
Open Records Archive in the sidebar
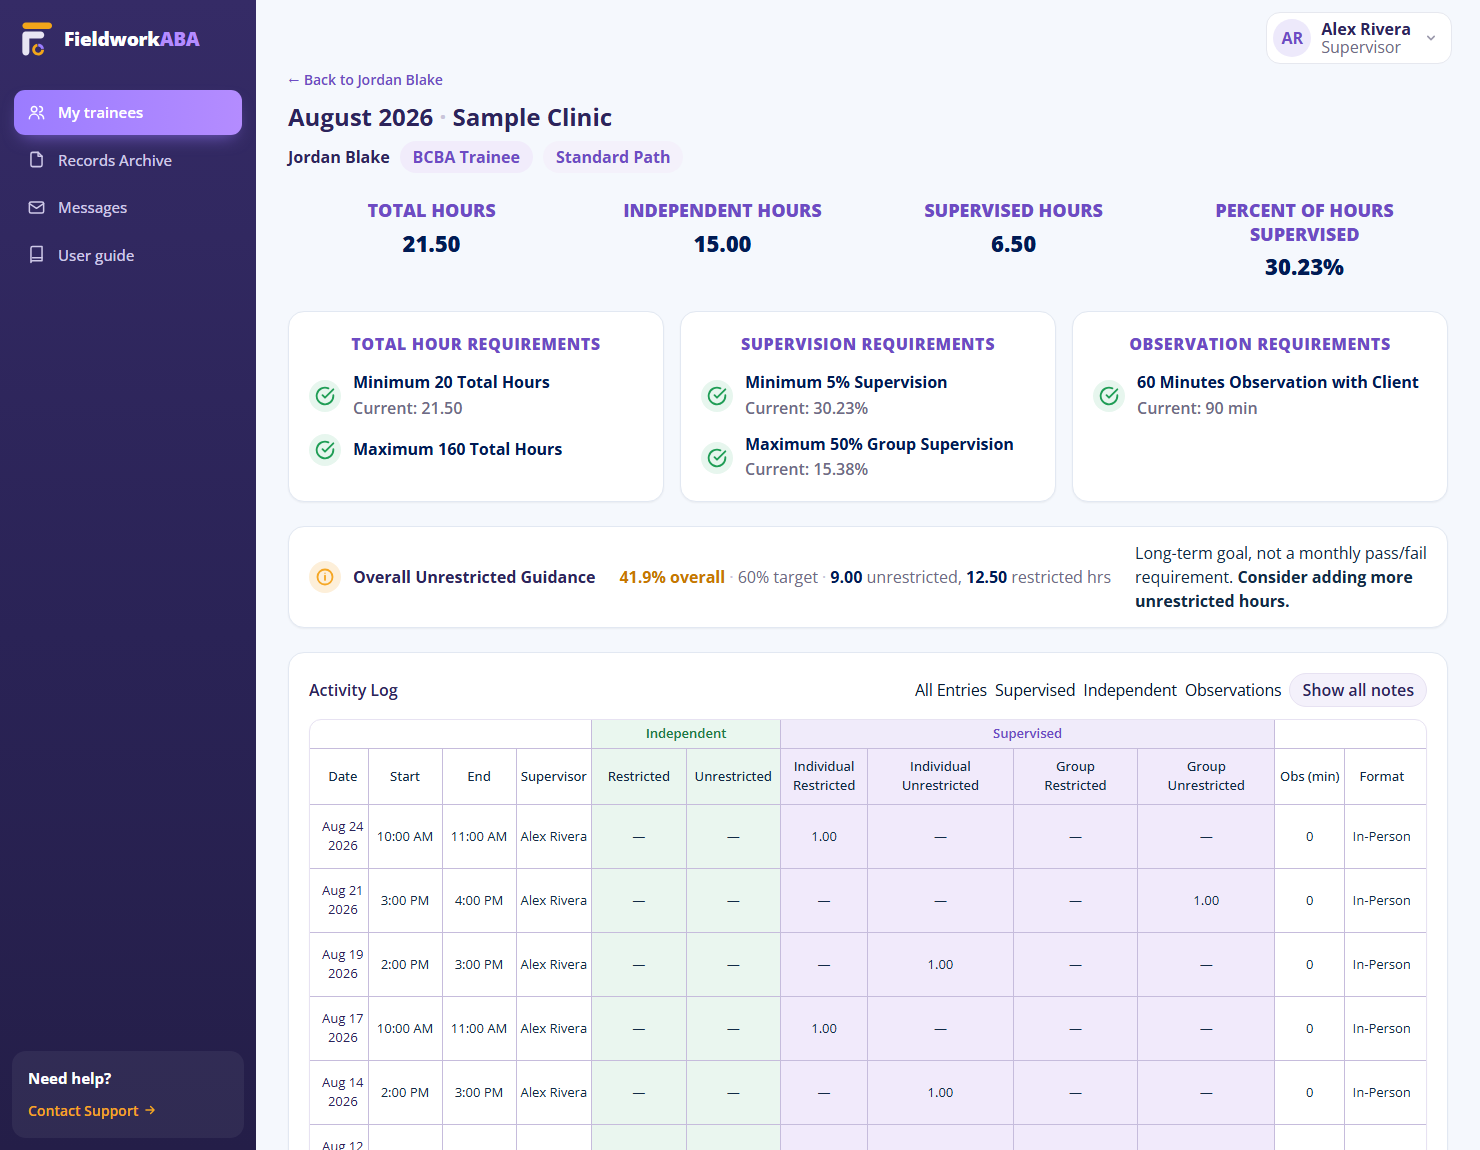pos(128,160)
